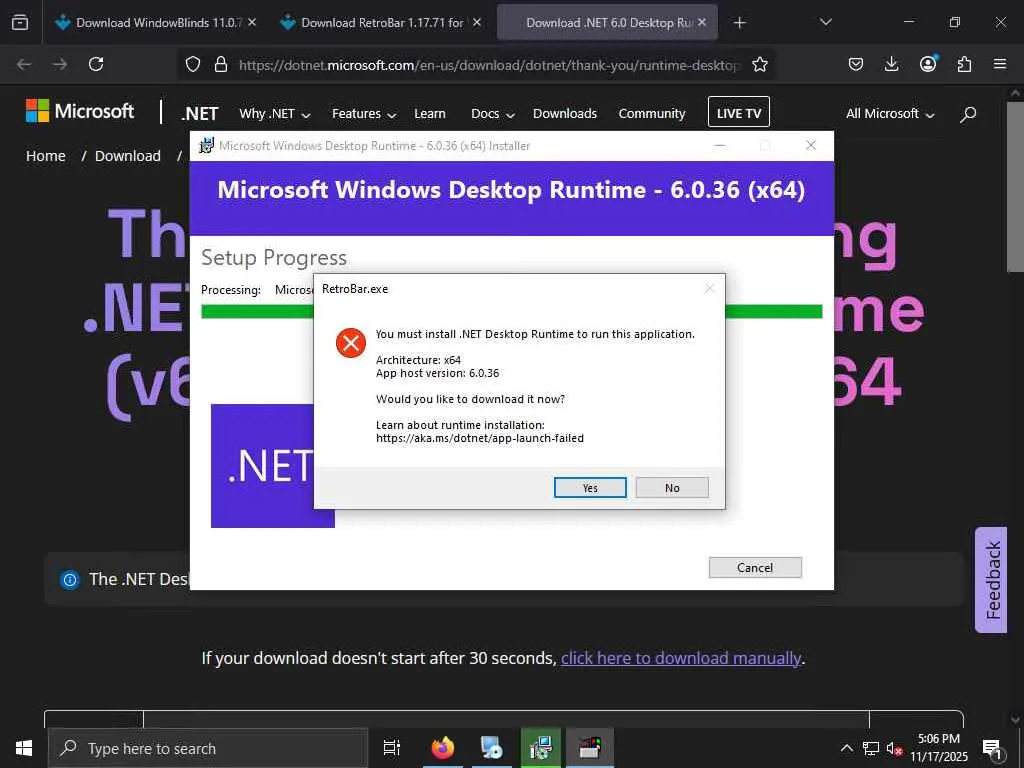Show site security lock info
1024x768 pixels.
pos(221,64)
